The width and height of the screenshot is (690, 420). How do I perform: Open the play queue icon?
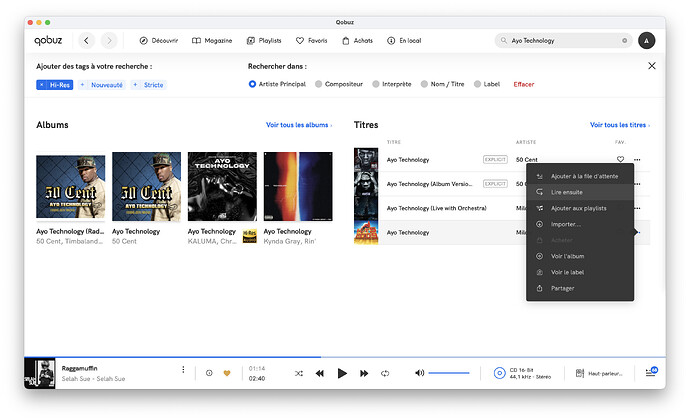tap(651, 372)
